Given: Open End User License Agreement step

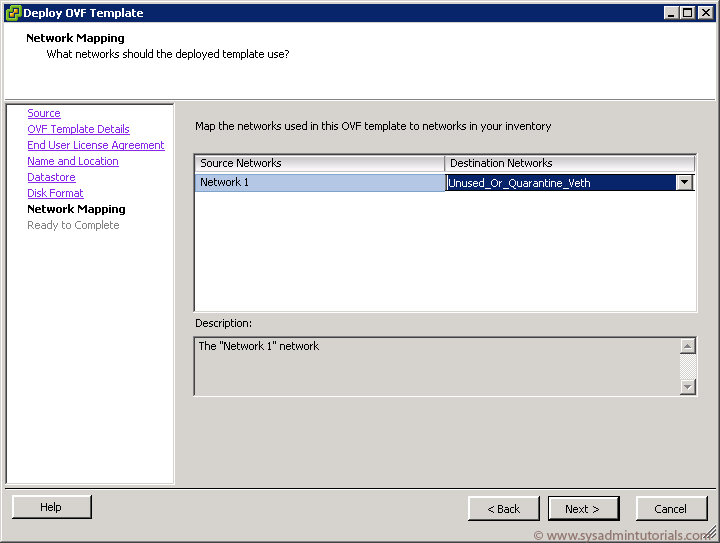Looking at the screenshot, I should 96,145.
